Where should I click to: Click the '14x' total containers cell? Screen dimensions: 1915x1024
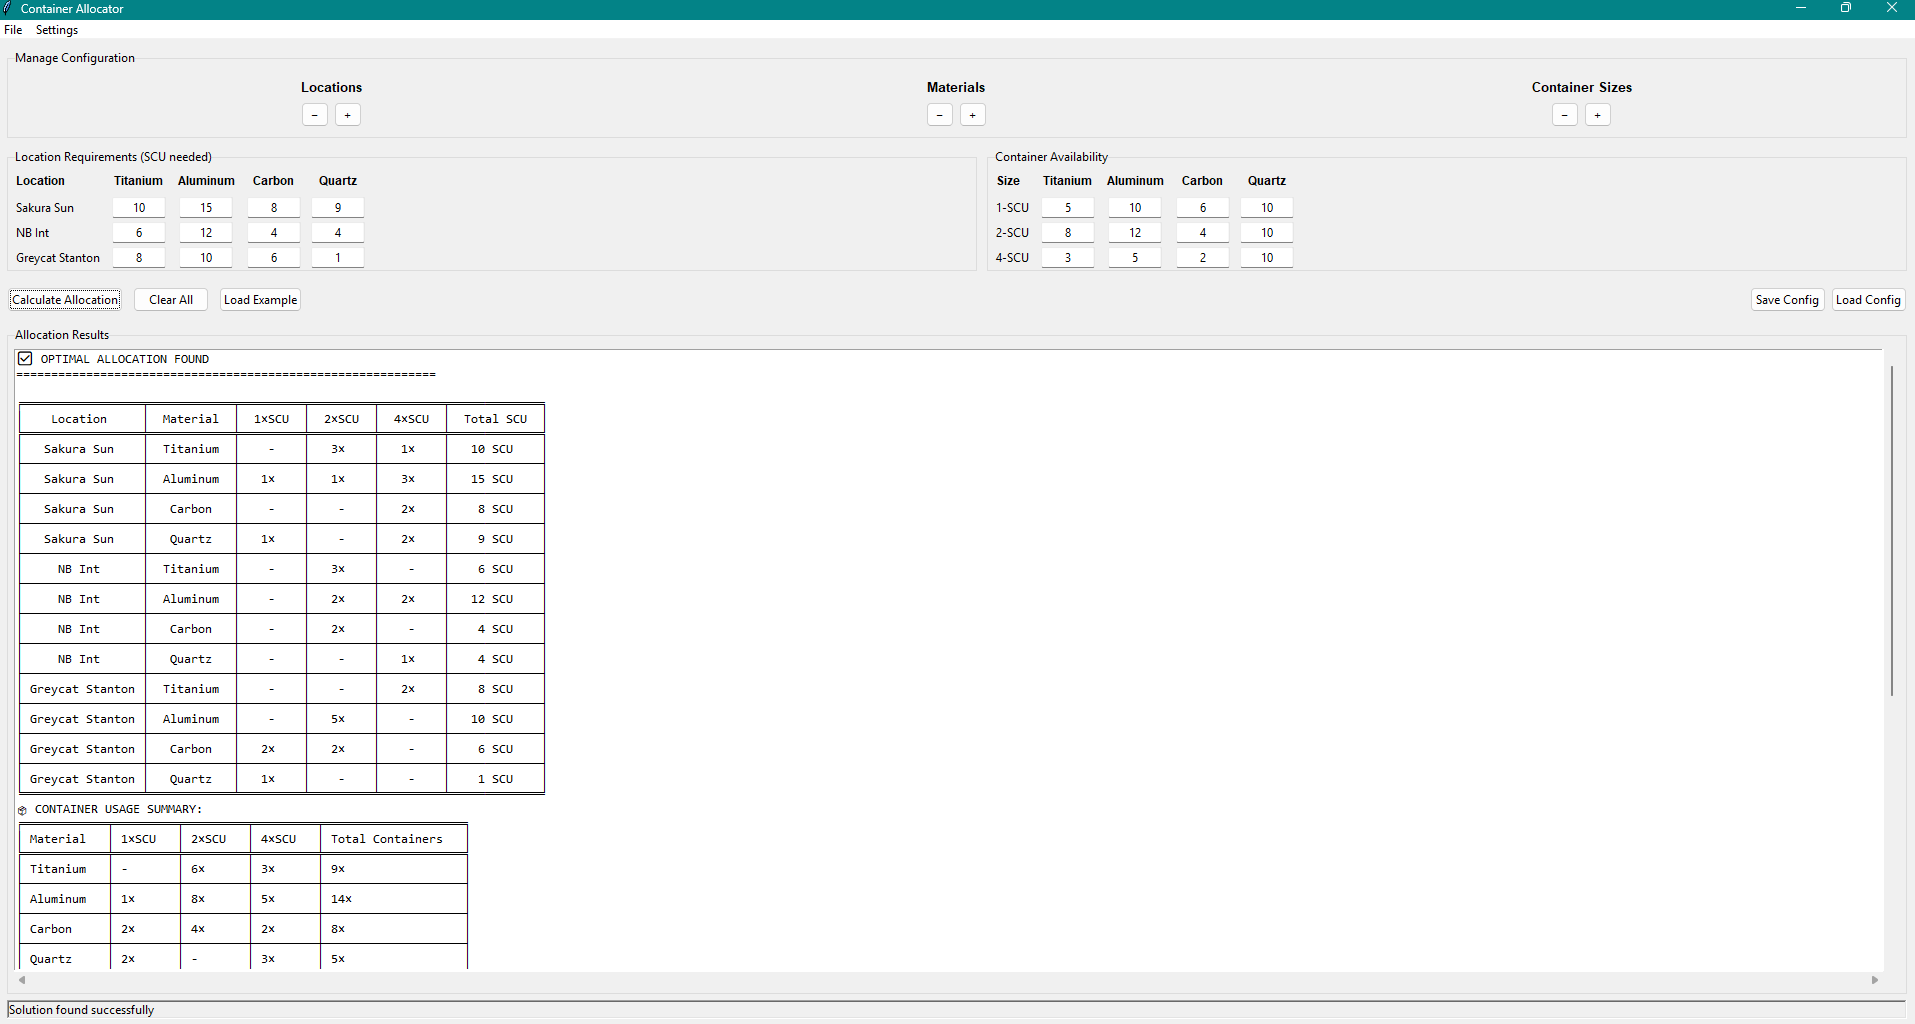tap(393, 899)
